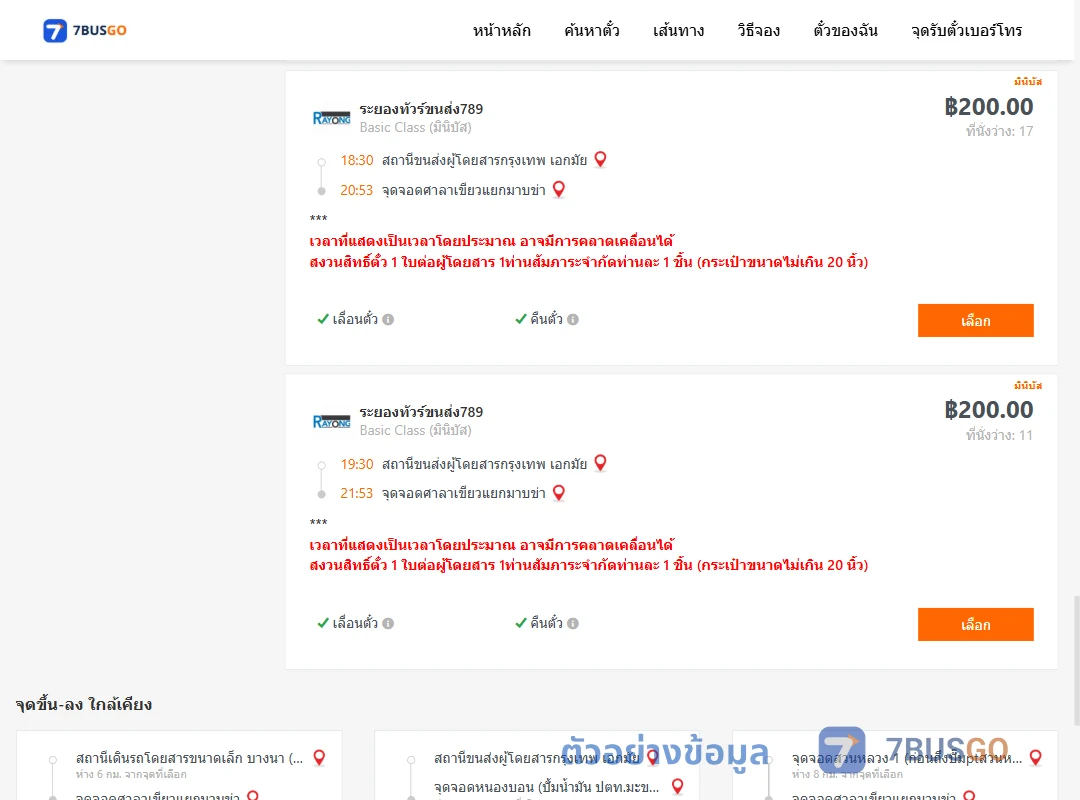Click the 19:30 departure time

coord(357,464)
